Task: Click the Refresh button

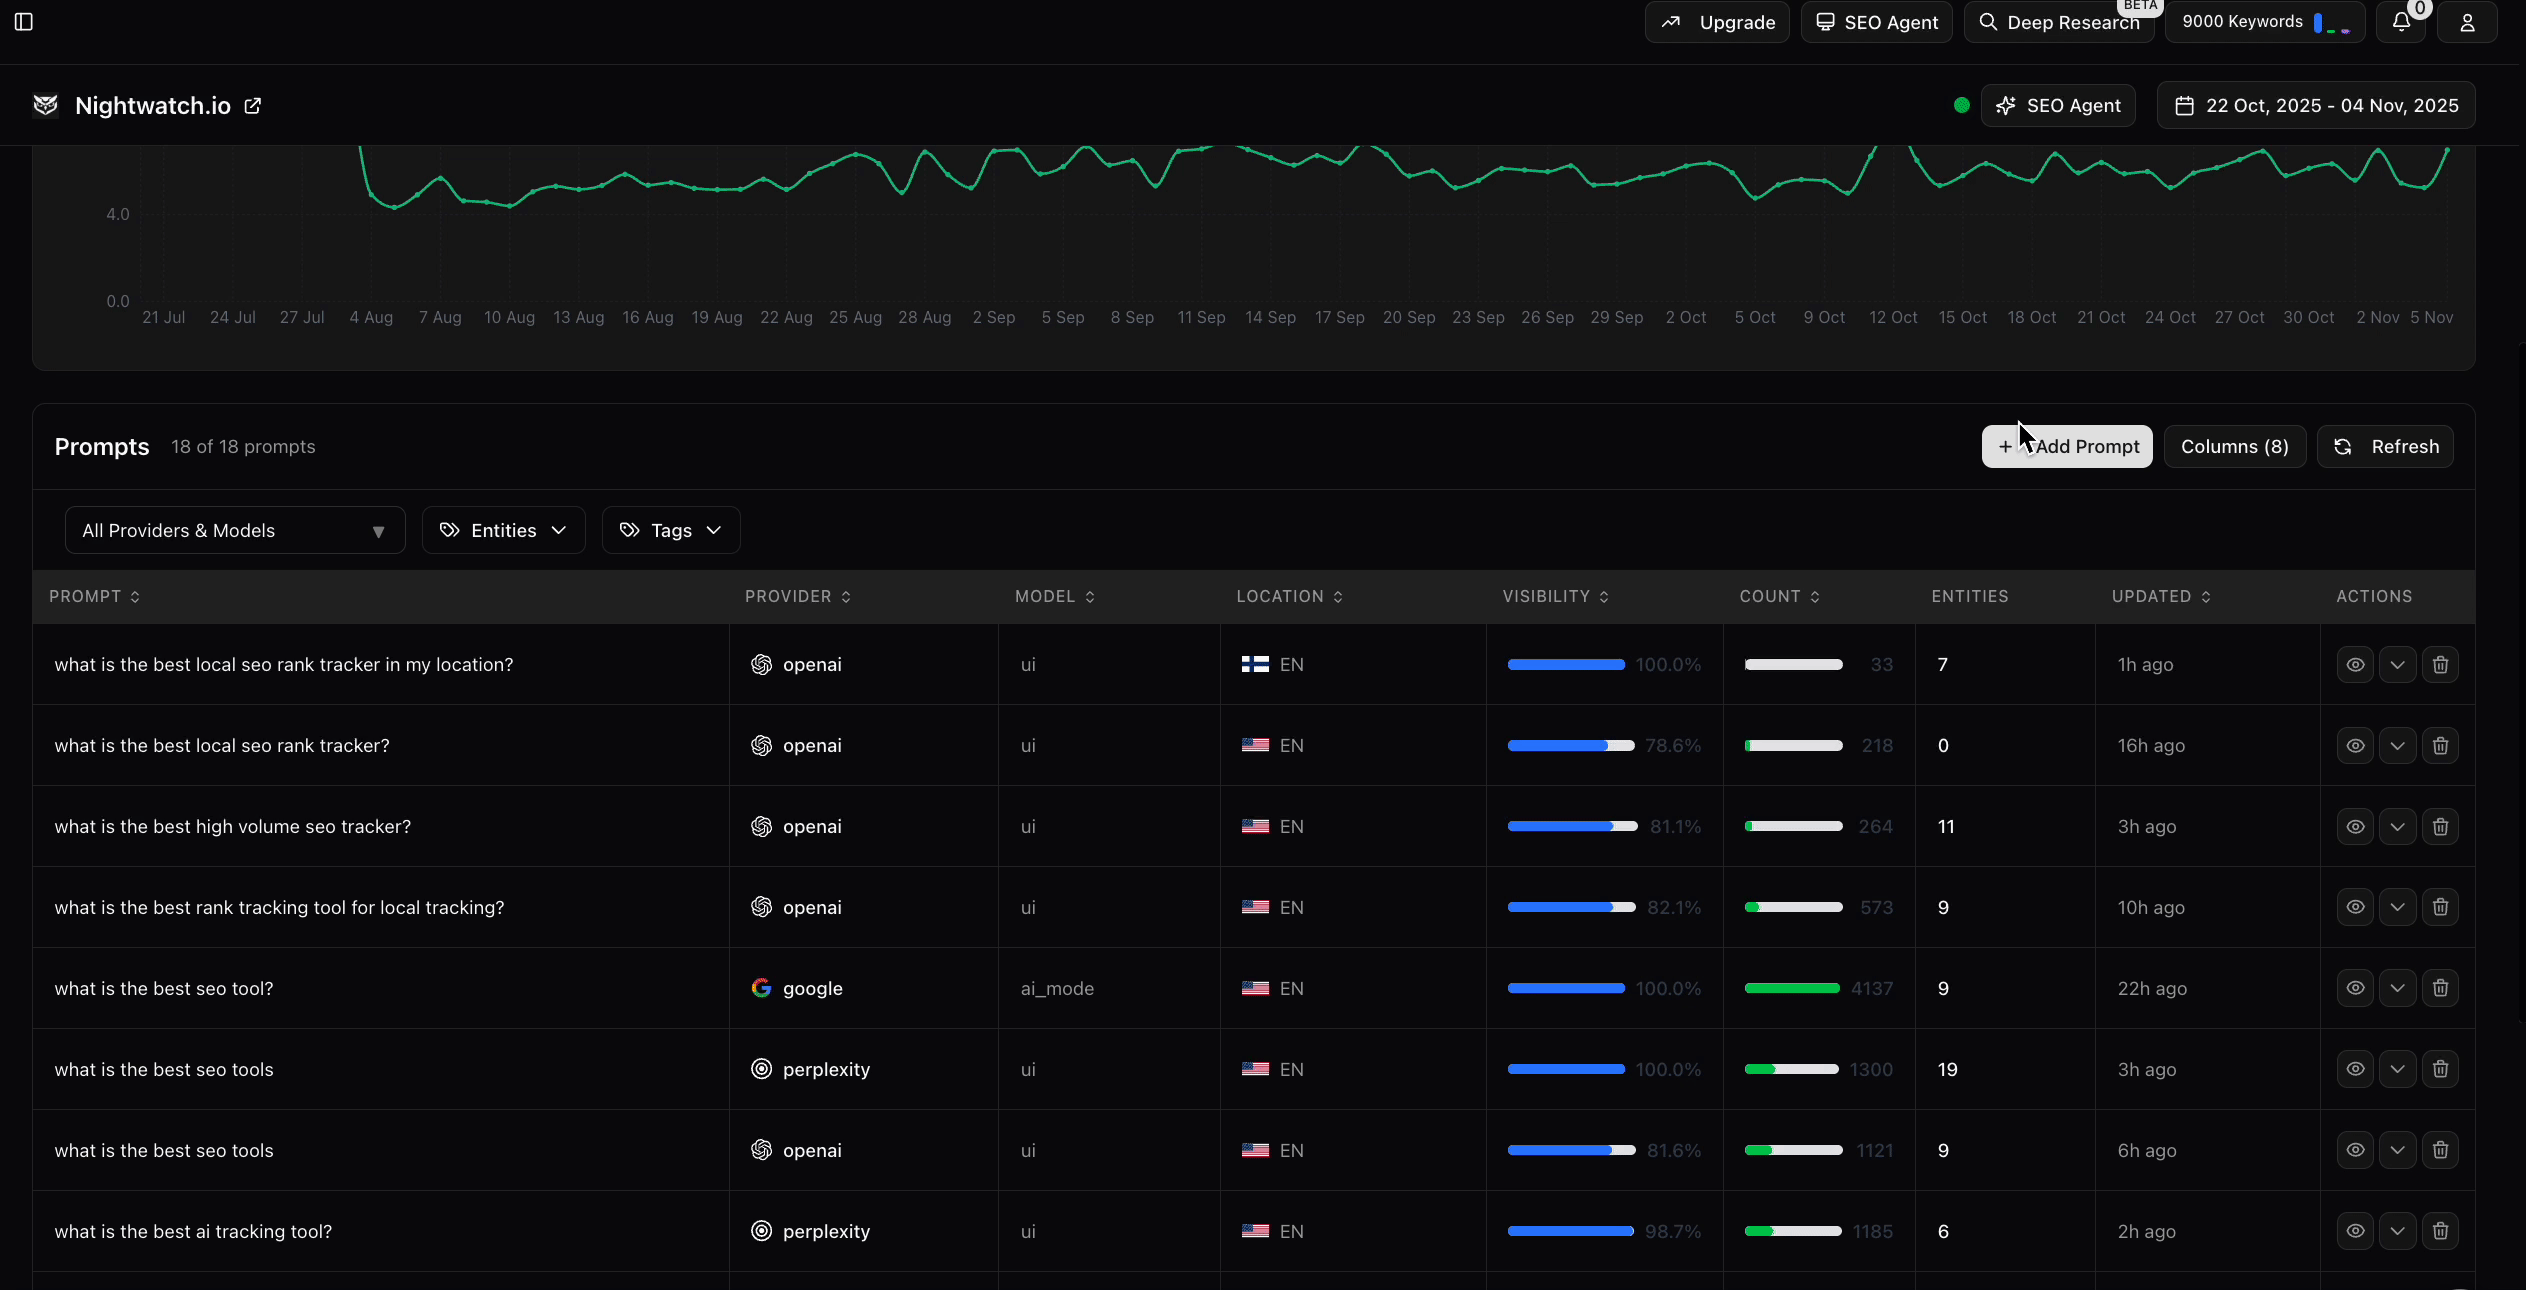Action: coord(2385,446)
